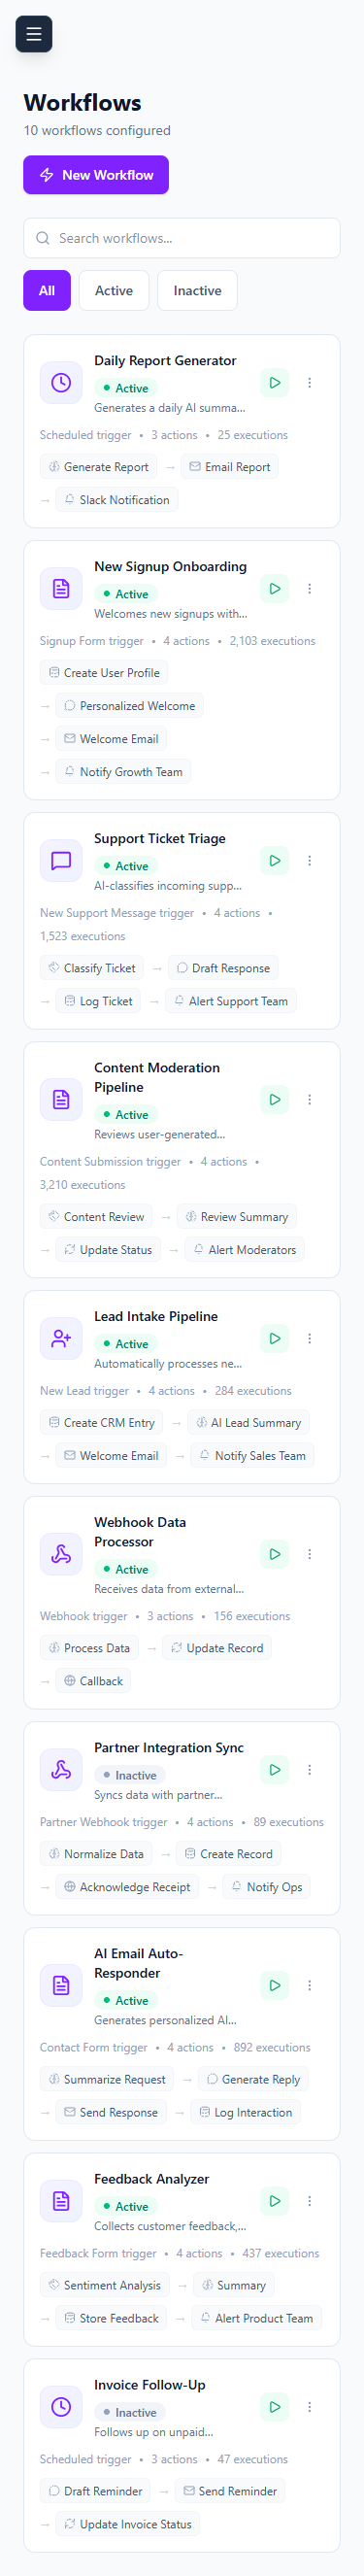Click the Create User Profile action chip
The height and width of the screenshot is (2576, 364).
[104, 673]
